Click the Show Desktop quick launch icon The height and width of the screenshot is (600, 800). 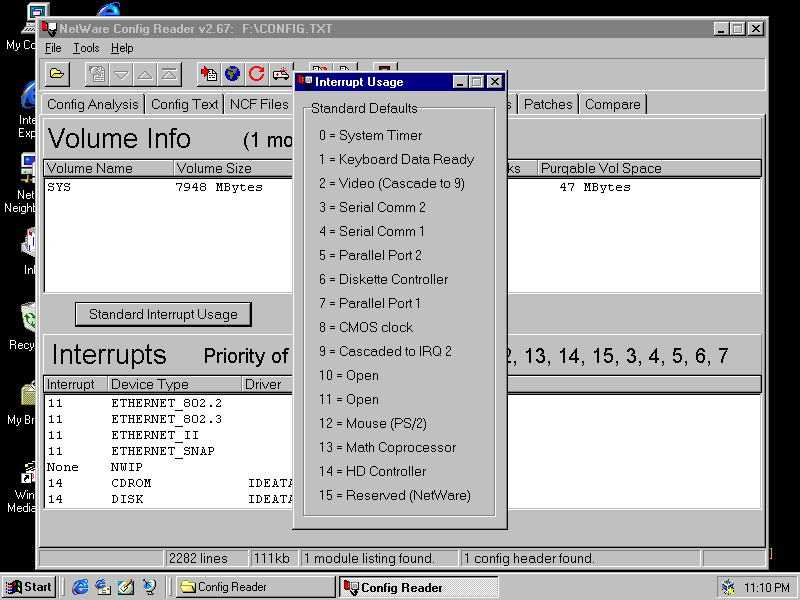126,587
